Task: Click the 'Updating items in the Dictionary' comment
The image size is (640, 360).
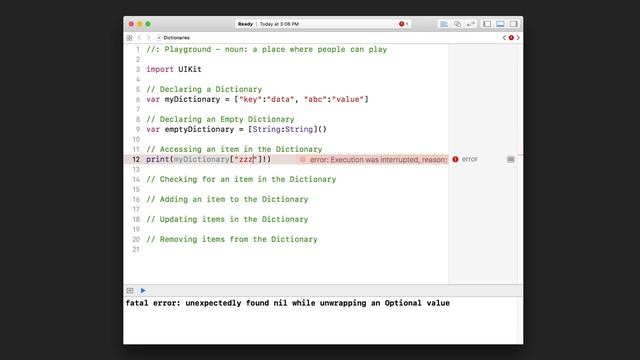Action: click(227, 219)
